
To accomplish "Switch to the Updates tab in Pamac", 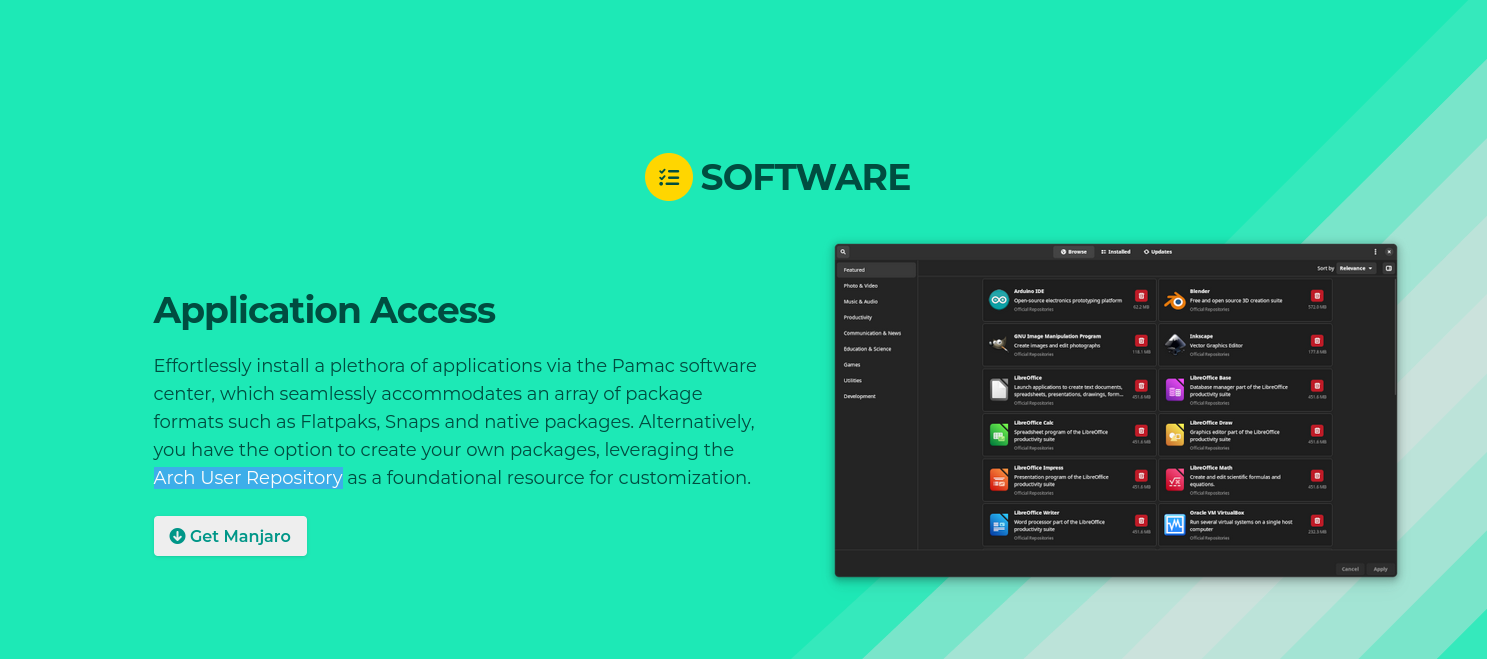I will click(x=1158, y=252).
